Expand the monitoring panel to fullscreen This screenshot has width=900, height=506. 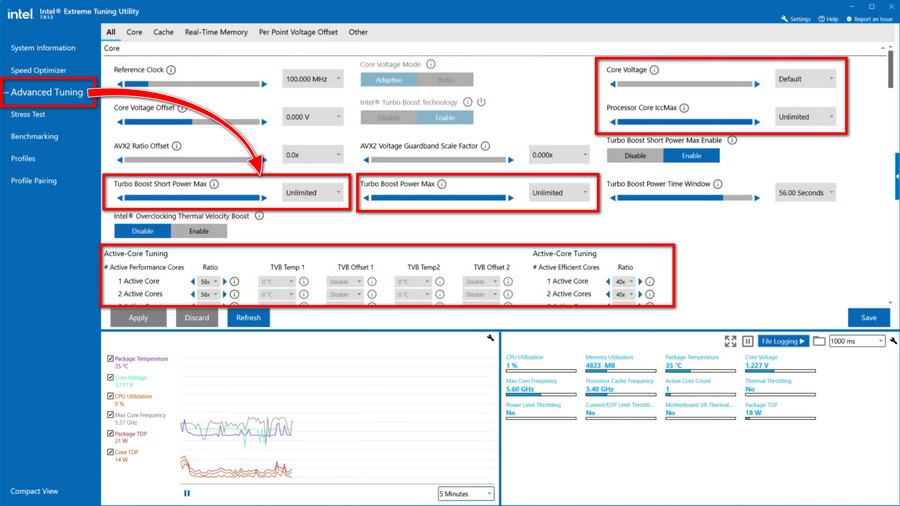(x=731, y=341)
